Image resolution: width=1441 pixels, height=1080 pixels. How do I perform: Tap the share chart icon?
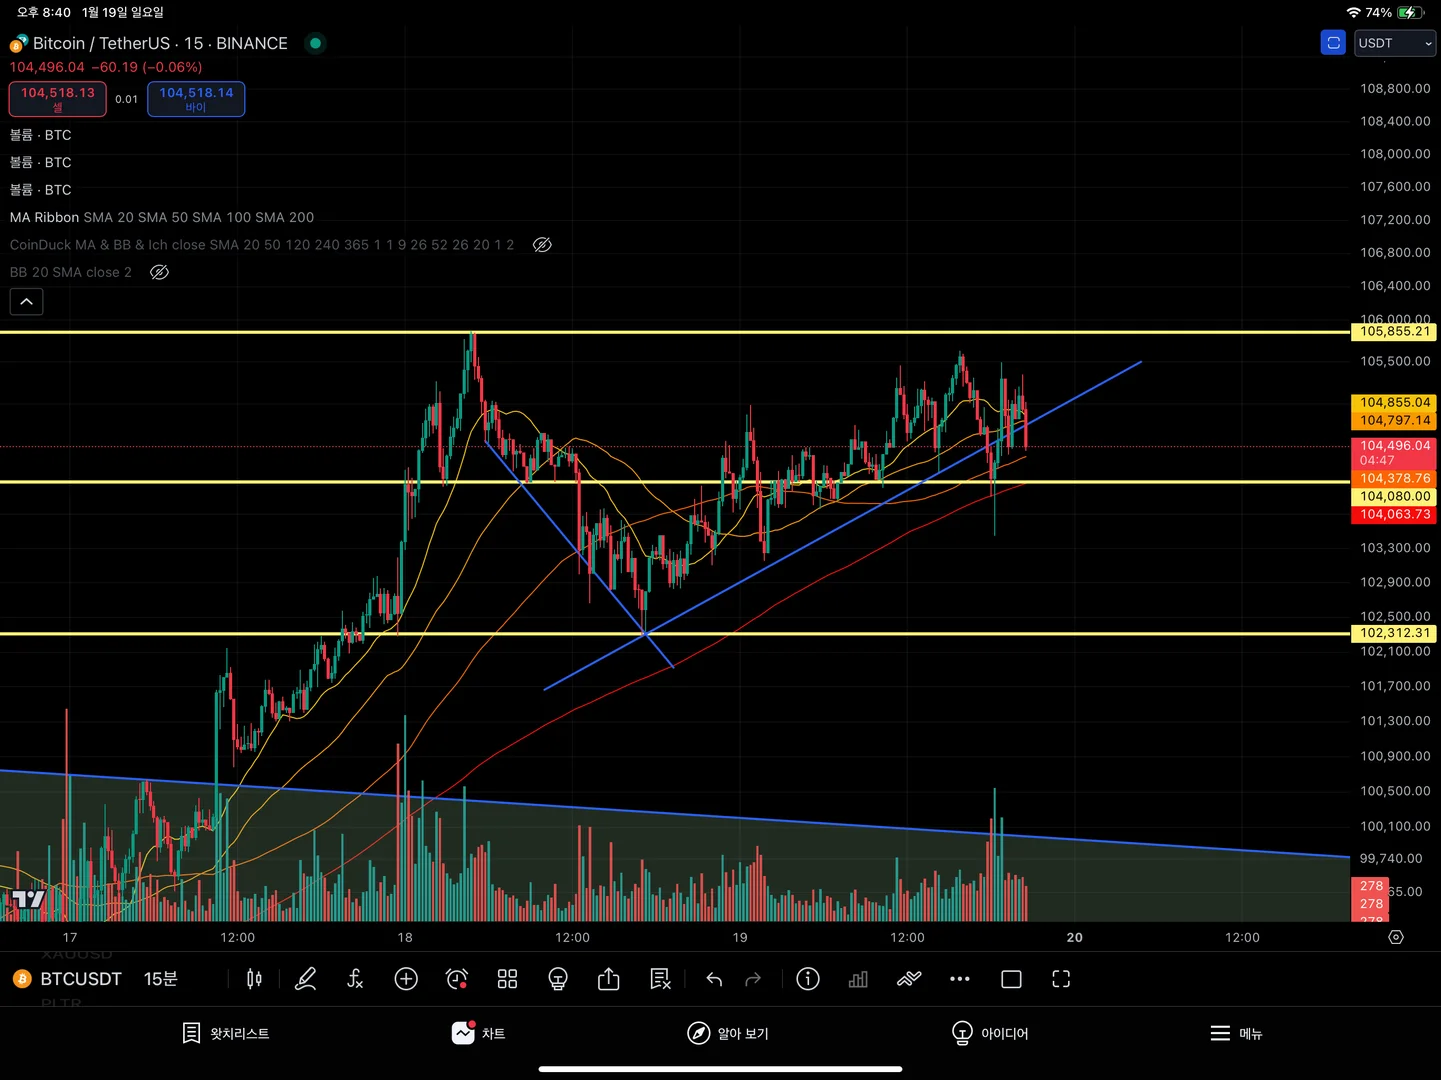click(x=609, y=979)
